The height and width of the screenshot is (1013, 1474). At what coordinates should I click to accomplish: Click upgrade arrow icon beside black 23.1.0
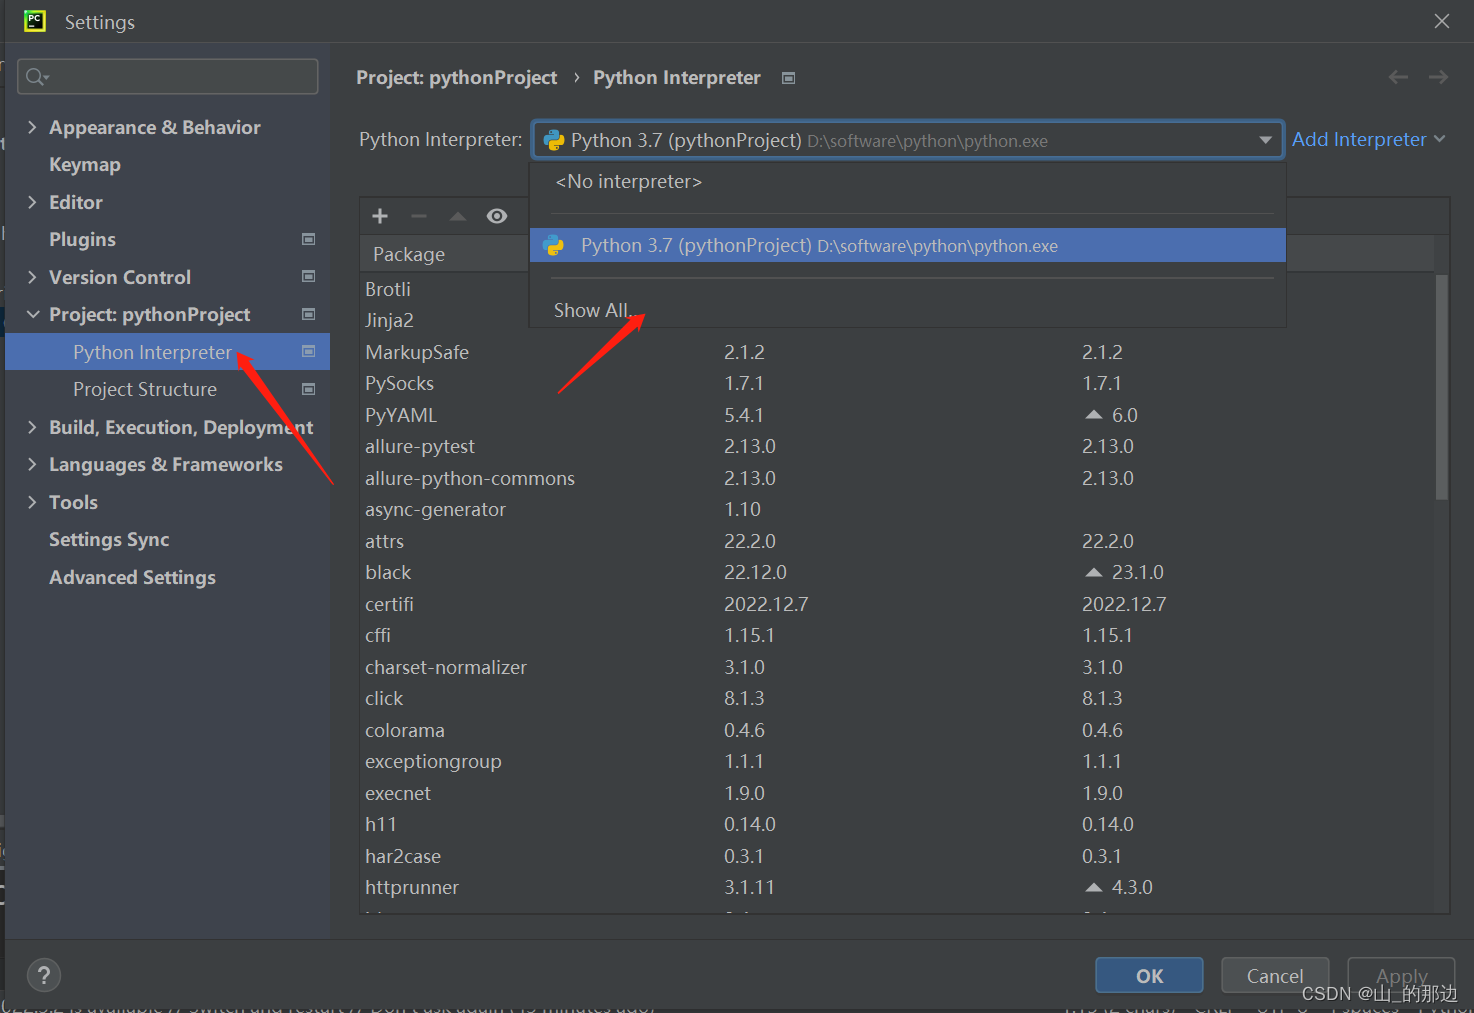point(1094,572)
